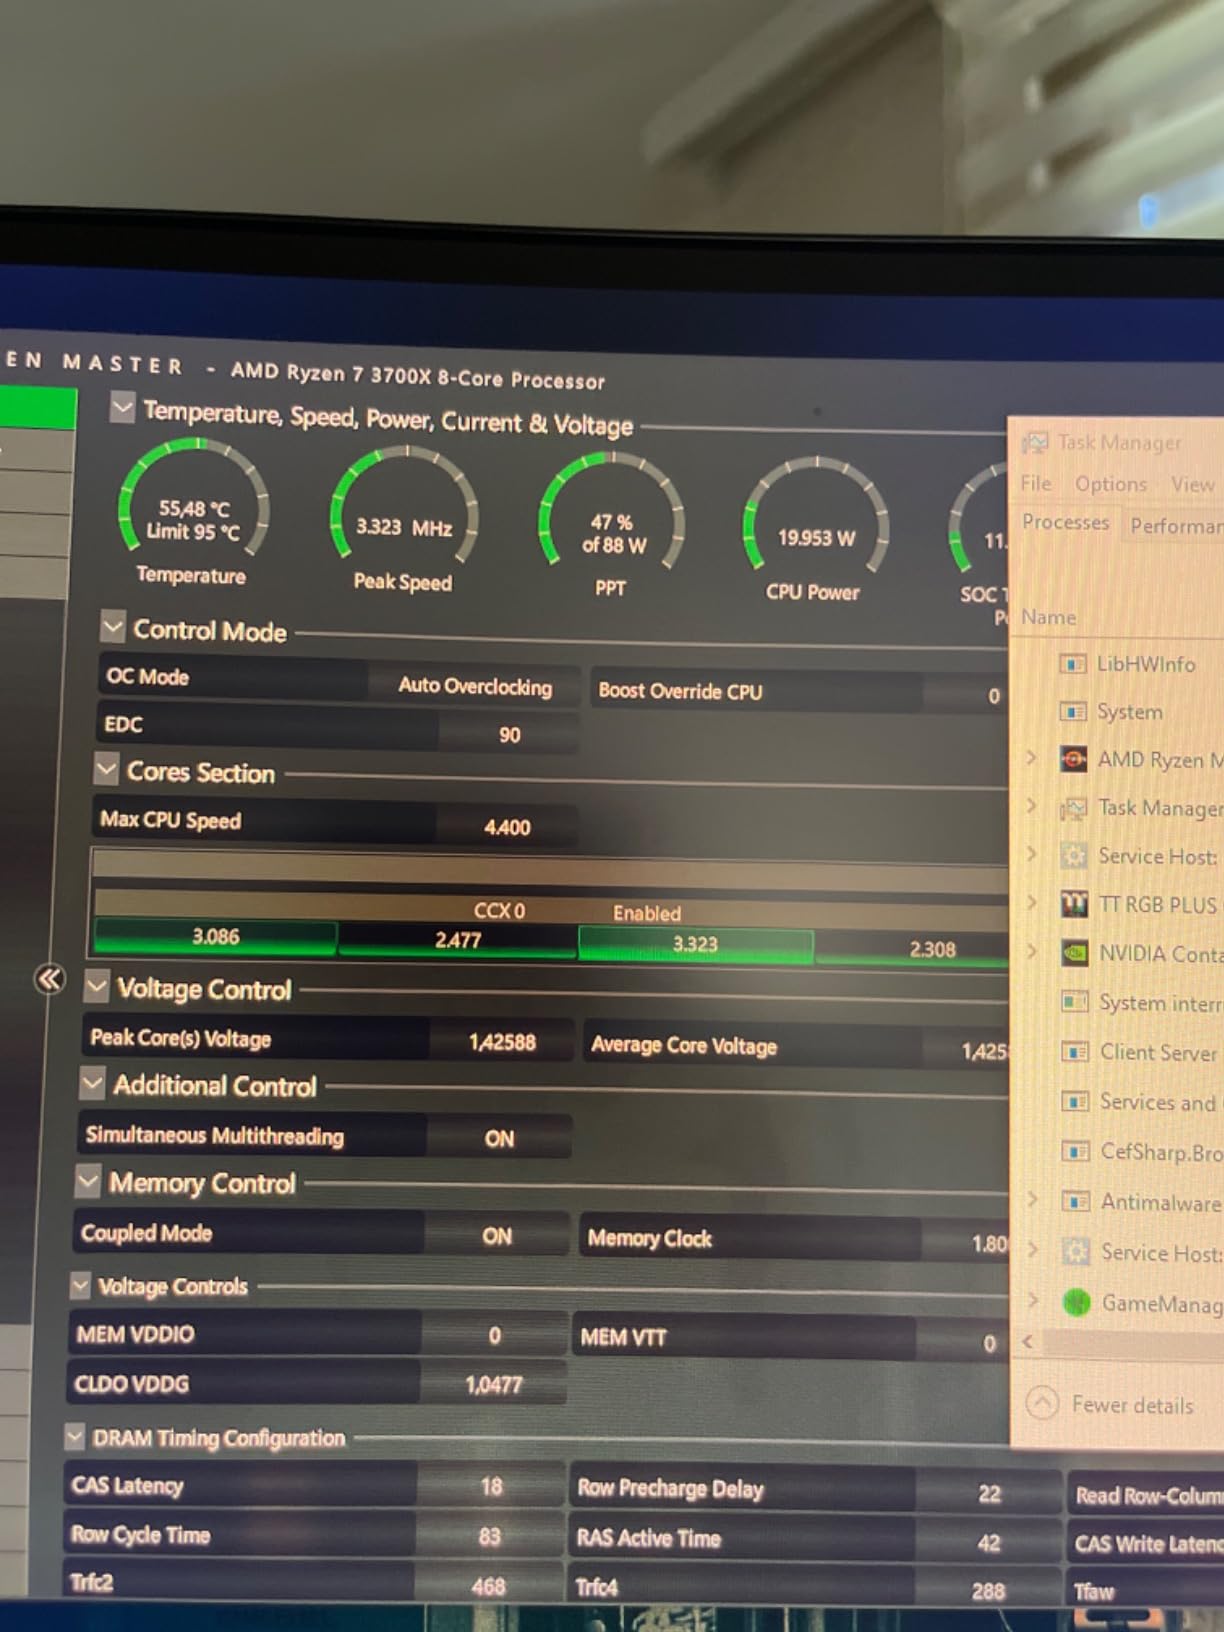1224x1632 pixels.
Task: Click the Max CPU Speed value 4.400
Action: coord(507,827)
